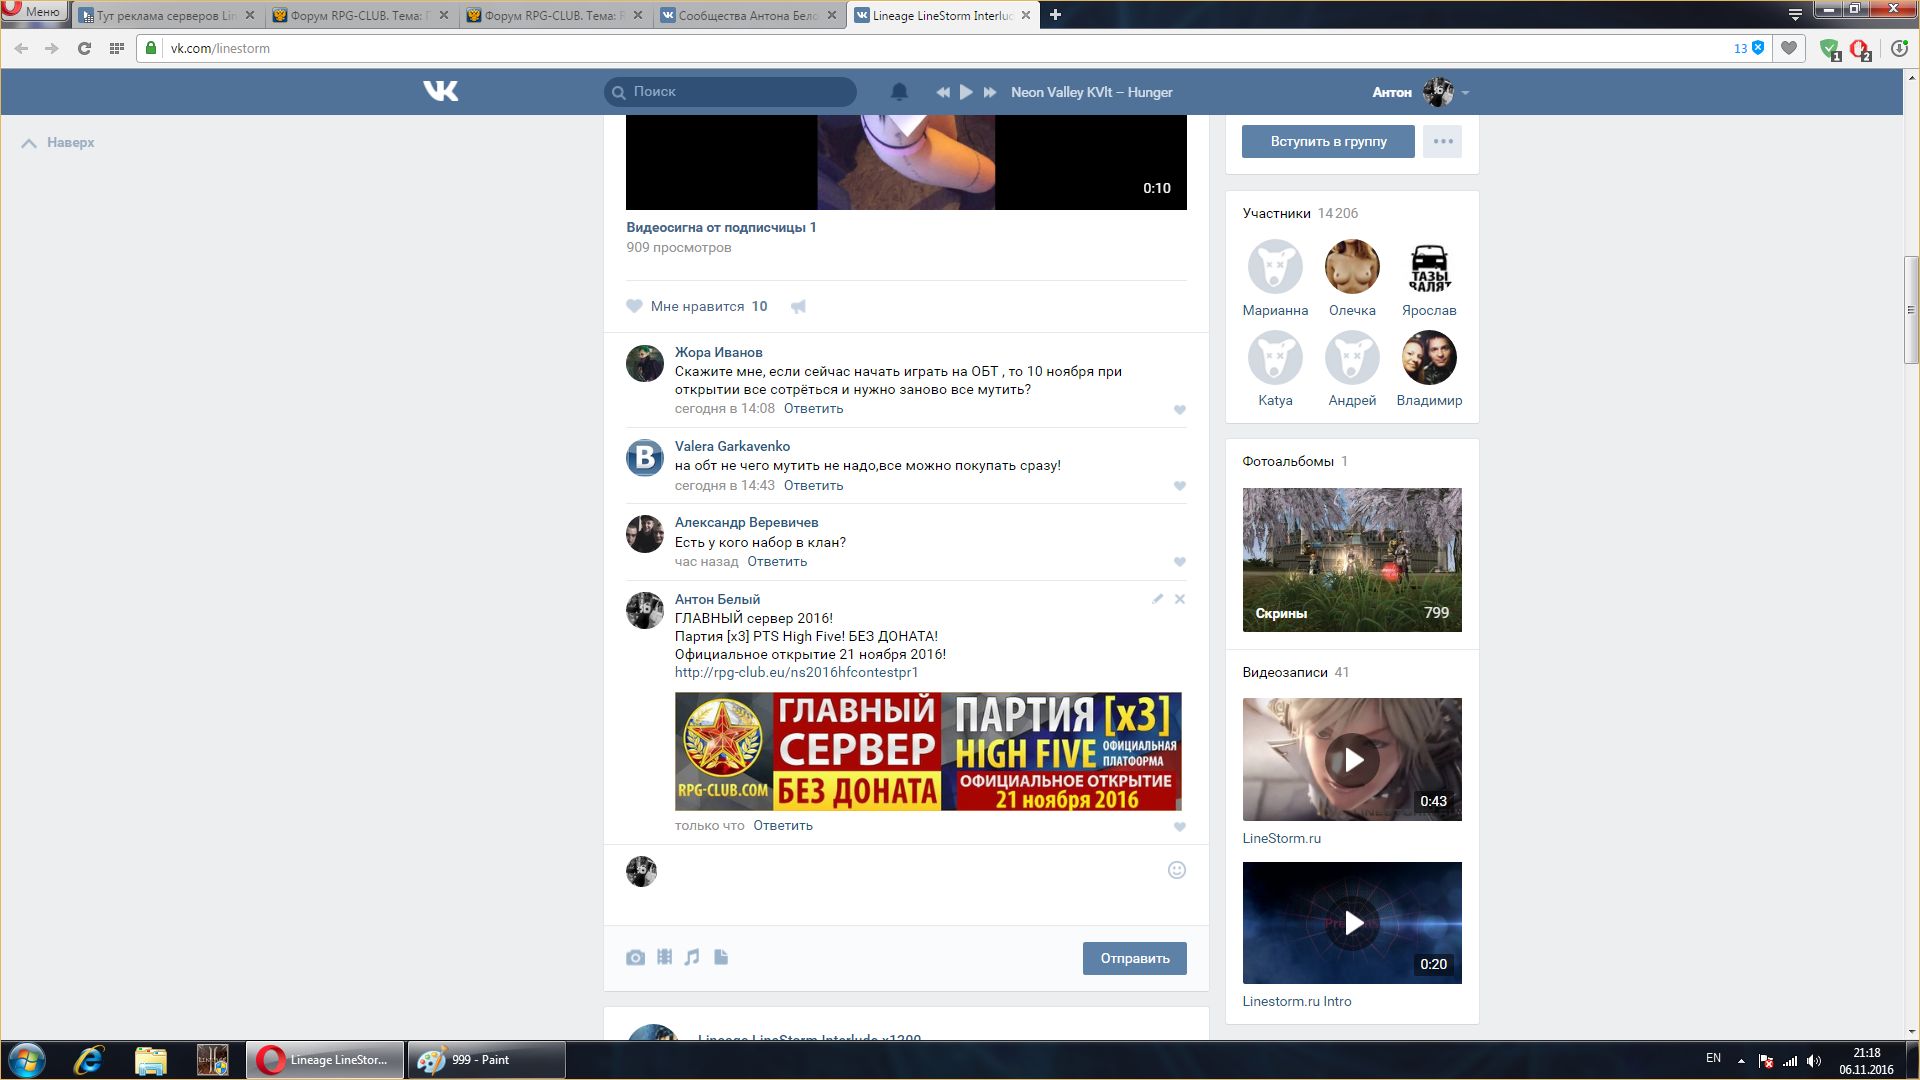Edit Антон Белый comment with pencil
The image size is (1920, 1080).
1157,599
